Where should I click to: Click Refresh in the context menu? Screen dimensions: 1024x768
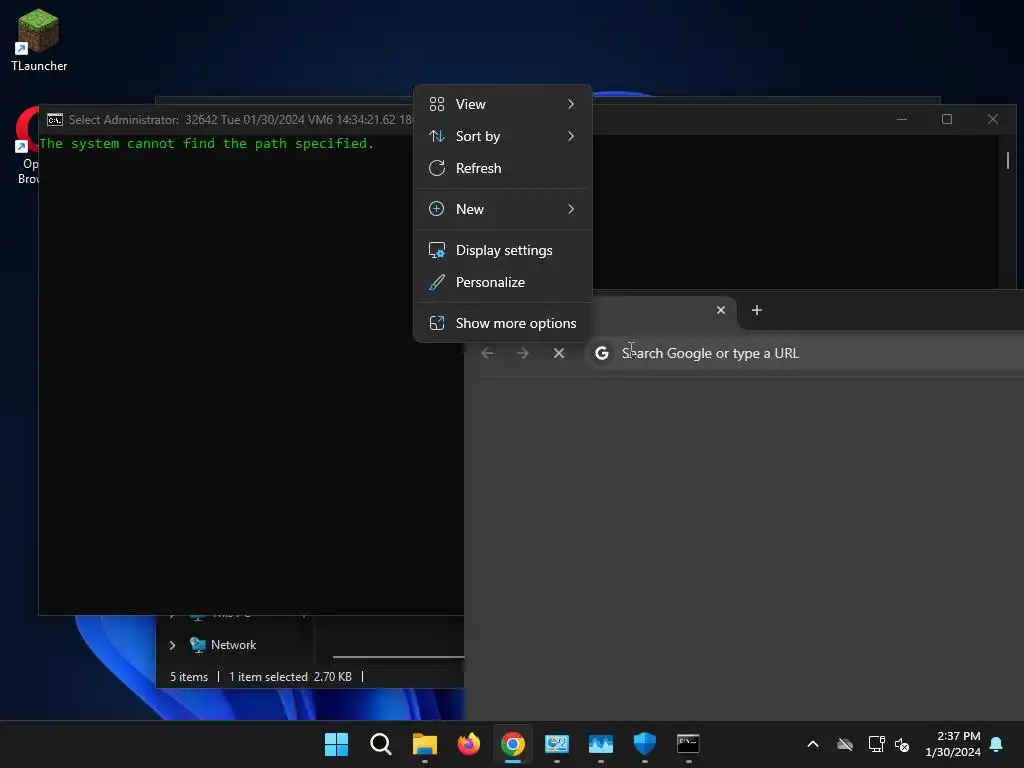[502, 168]
